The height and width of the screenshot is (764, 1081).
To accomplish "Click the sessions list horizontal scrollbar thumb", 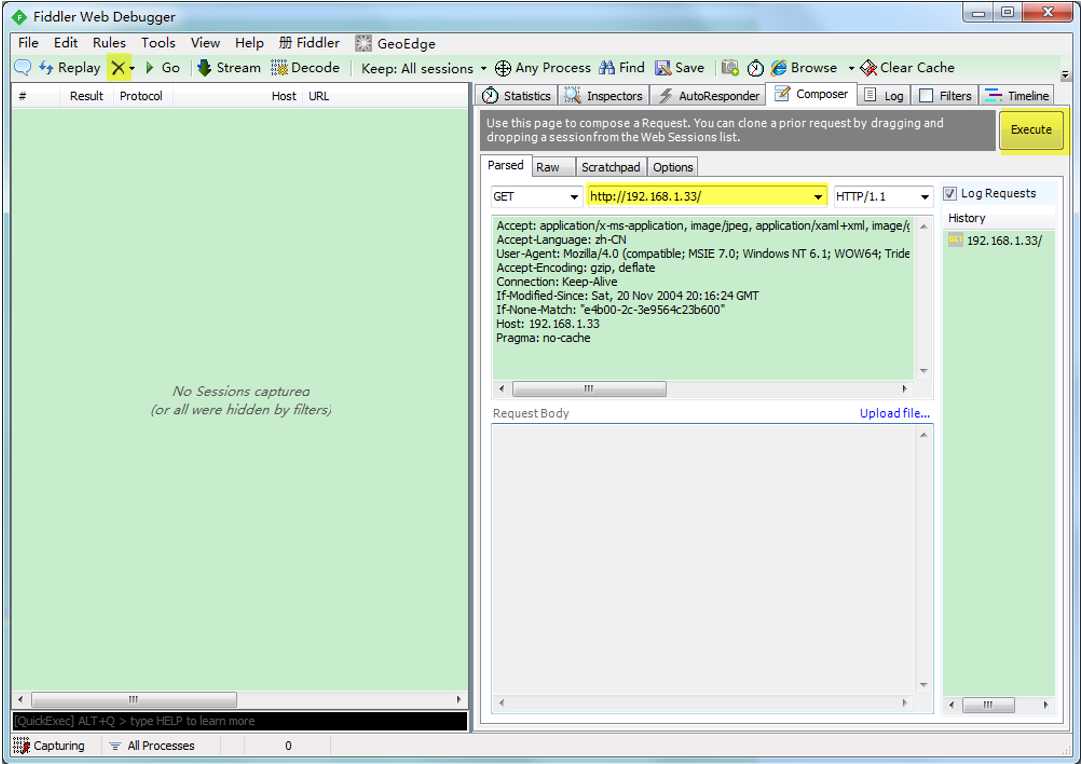I will coord(134,699).
